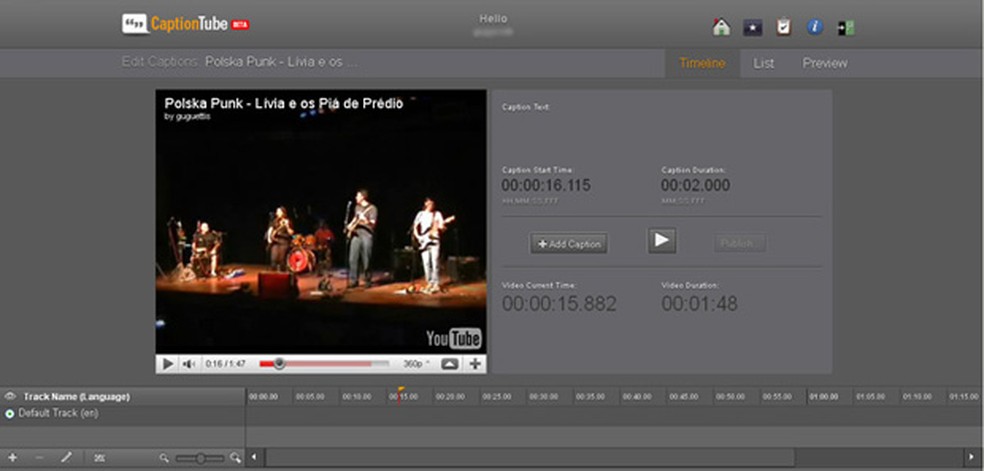The width and height of the screenshot is (984, 471).
Task: Add a new track with plus icon
Action: point(12,457)
